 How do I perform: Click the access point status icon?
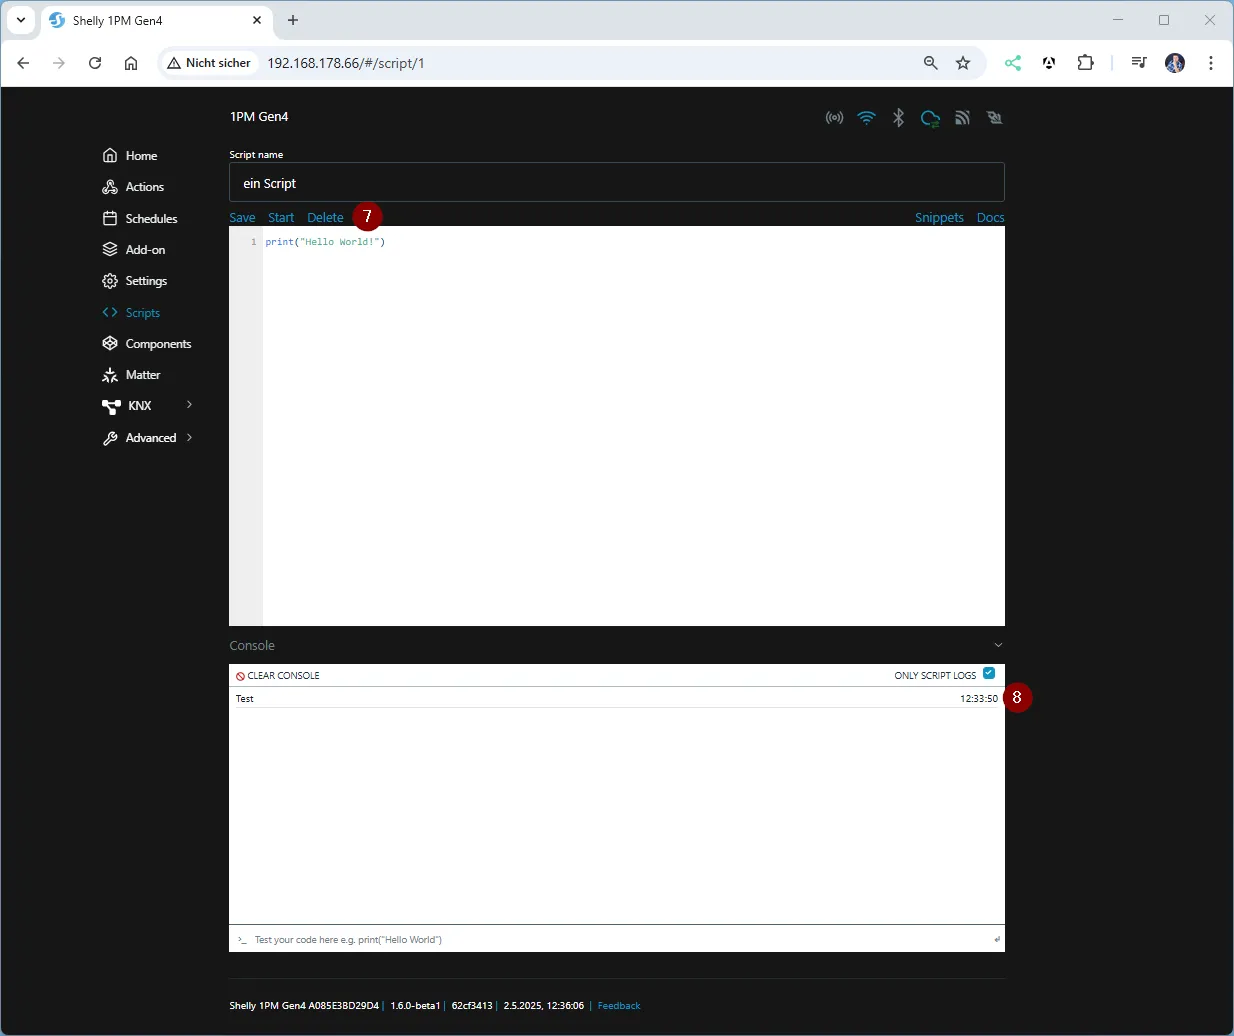(x=834, y=118)
